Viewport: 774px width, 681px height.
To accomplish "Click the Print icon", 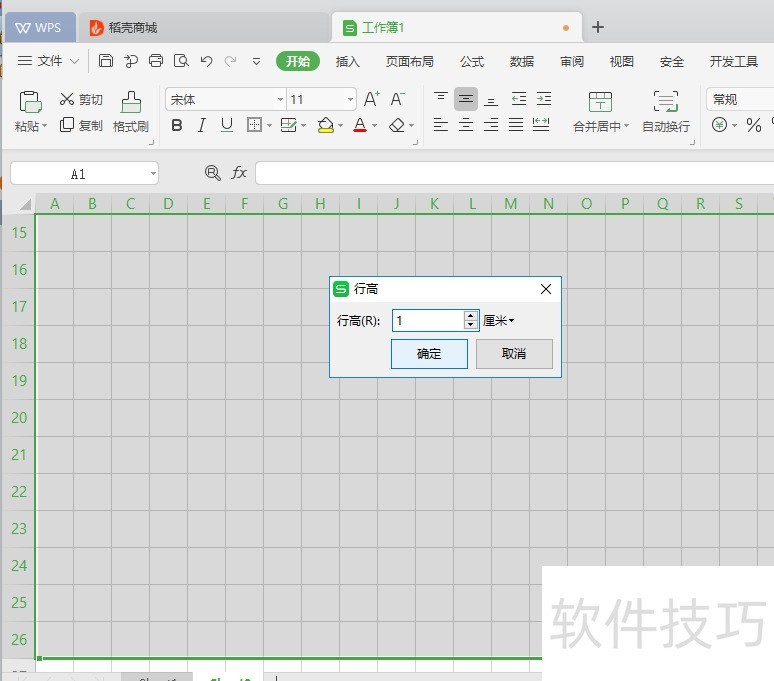I will pyautogui.click(x=156, y=61).
